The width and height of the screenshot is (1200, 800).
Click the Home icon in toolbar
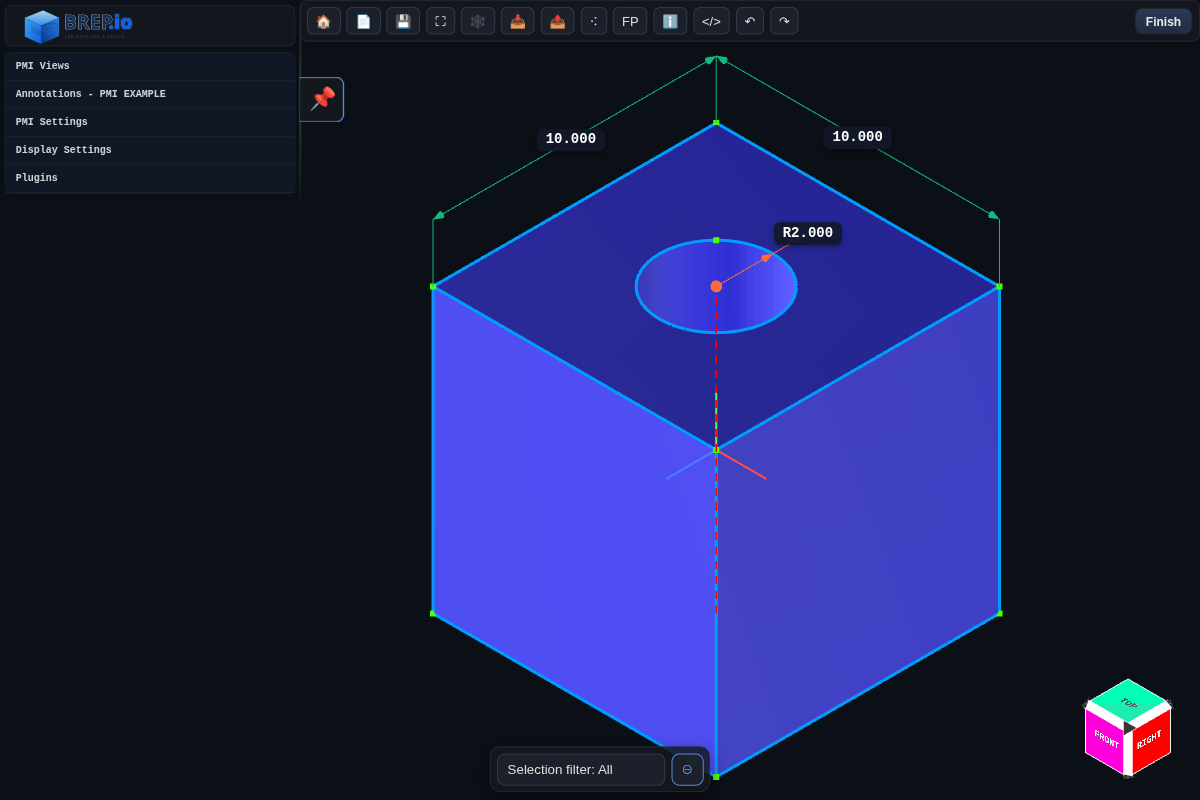click(323, 21)
